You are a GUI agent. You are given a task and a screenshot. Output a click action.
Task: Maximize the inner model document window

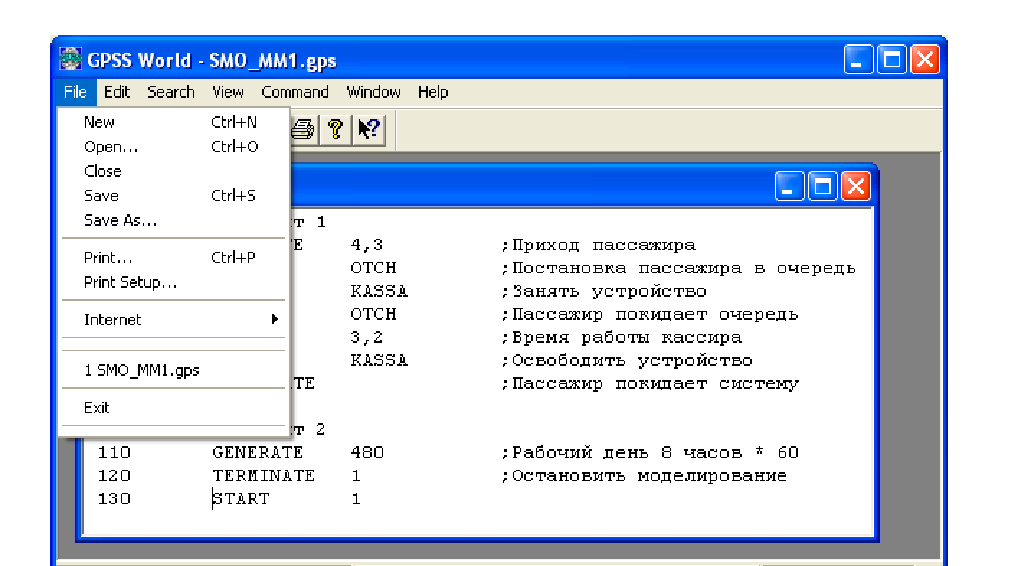pyautogui.click(x=823, y=186)
